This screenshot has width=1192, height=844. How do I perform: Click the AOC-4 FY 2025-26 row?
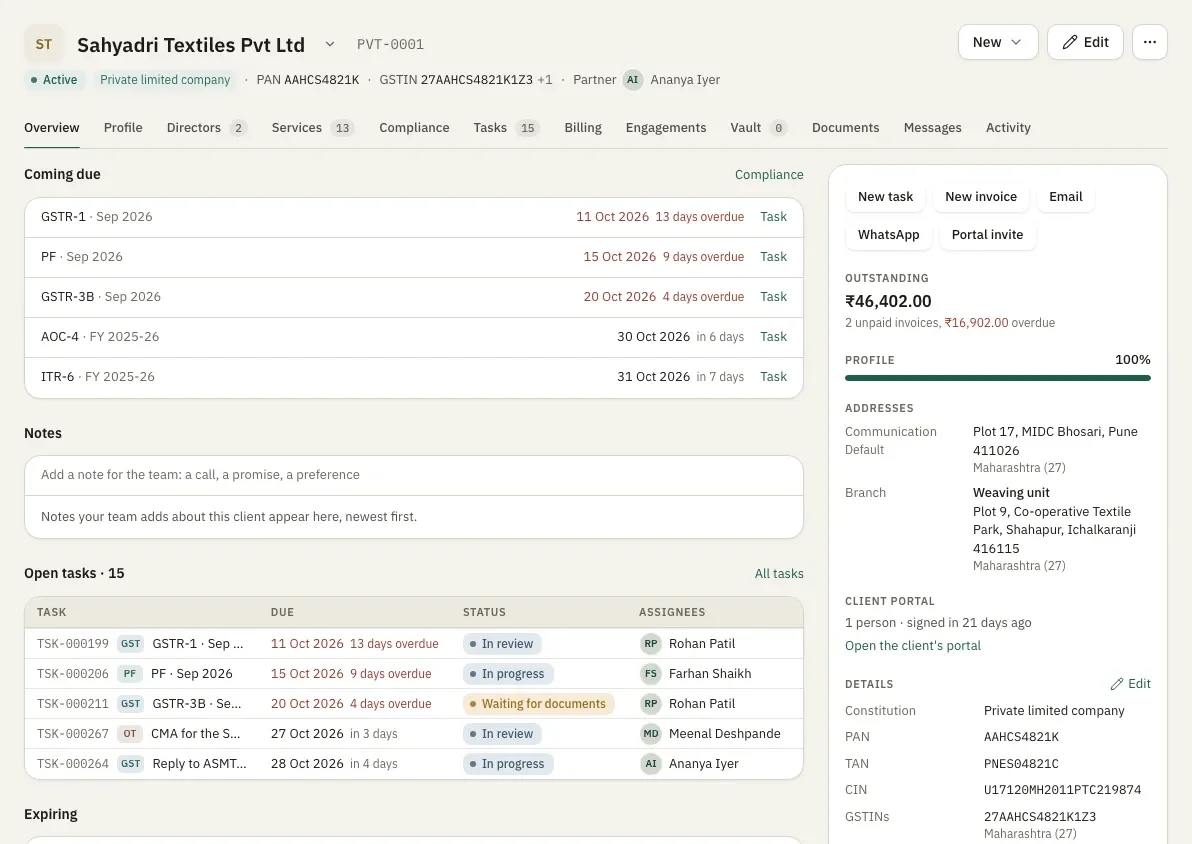click(x=414, y=337)
